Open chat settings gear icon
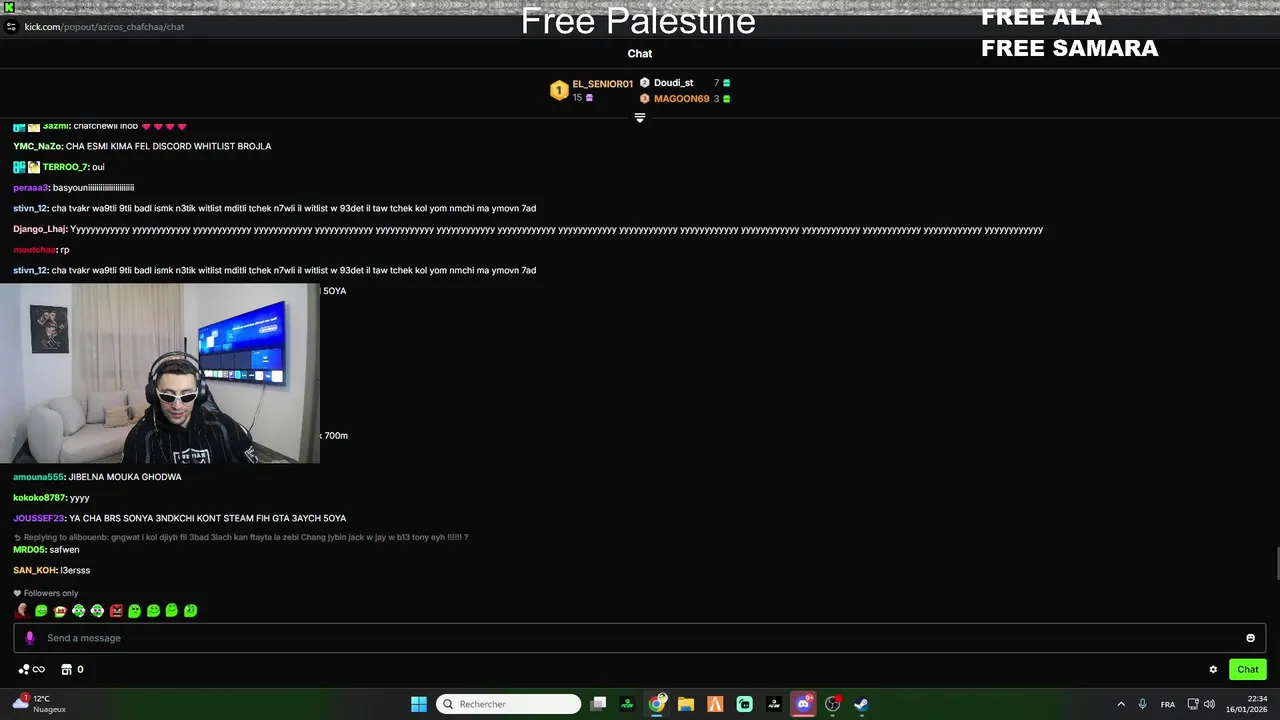 tap(1213, 670)
